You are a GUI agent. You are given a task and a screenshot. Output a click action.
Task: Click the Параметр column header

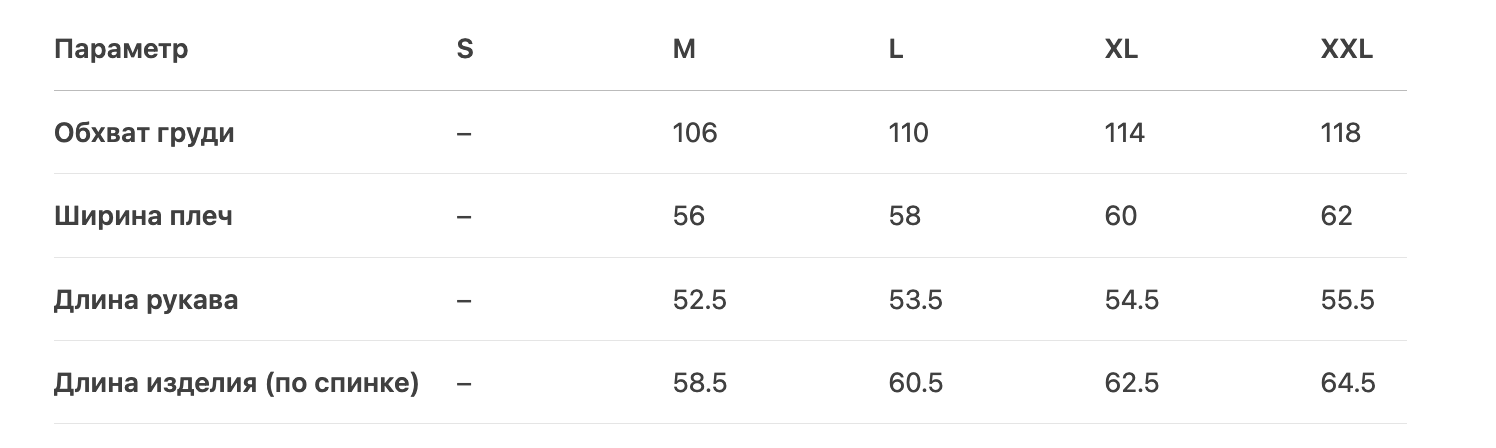point(121,49)
